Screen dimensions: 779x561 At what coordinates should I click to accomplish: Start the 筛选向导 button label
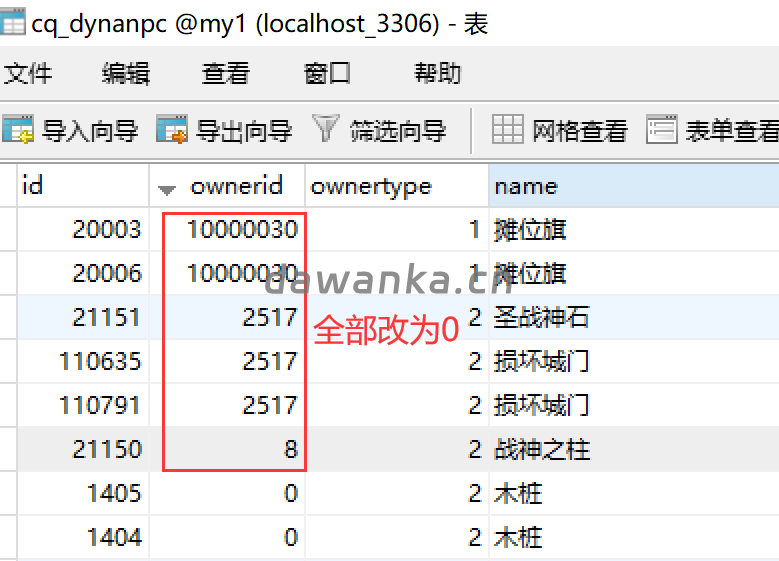(x=398, y=131)
